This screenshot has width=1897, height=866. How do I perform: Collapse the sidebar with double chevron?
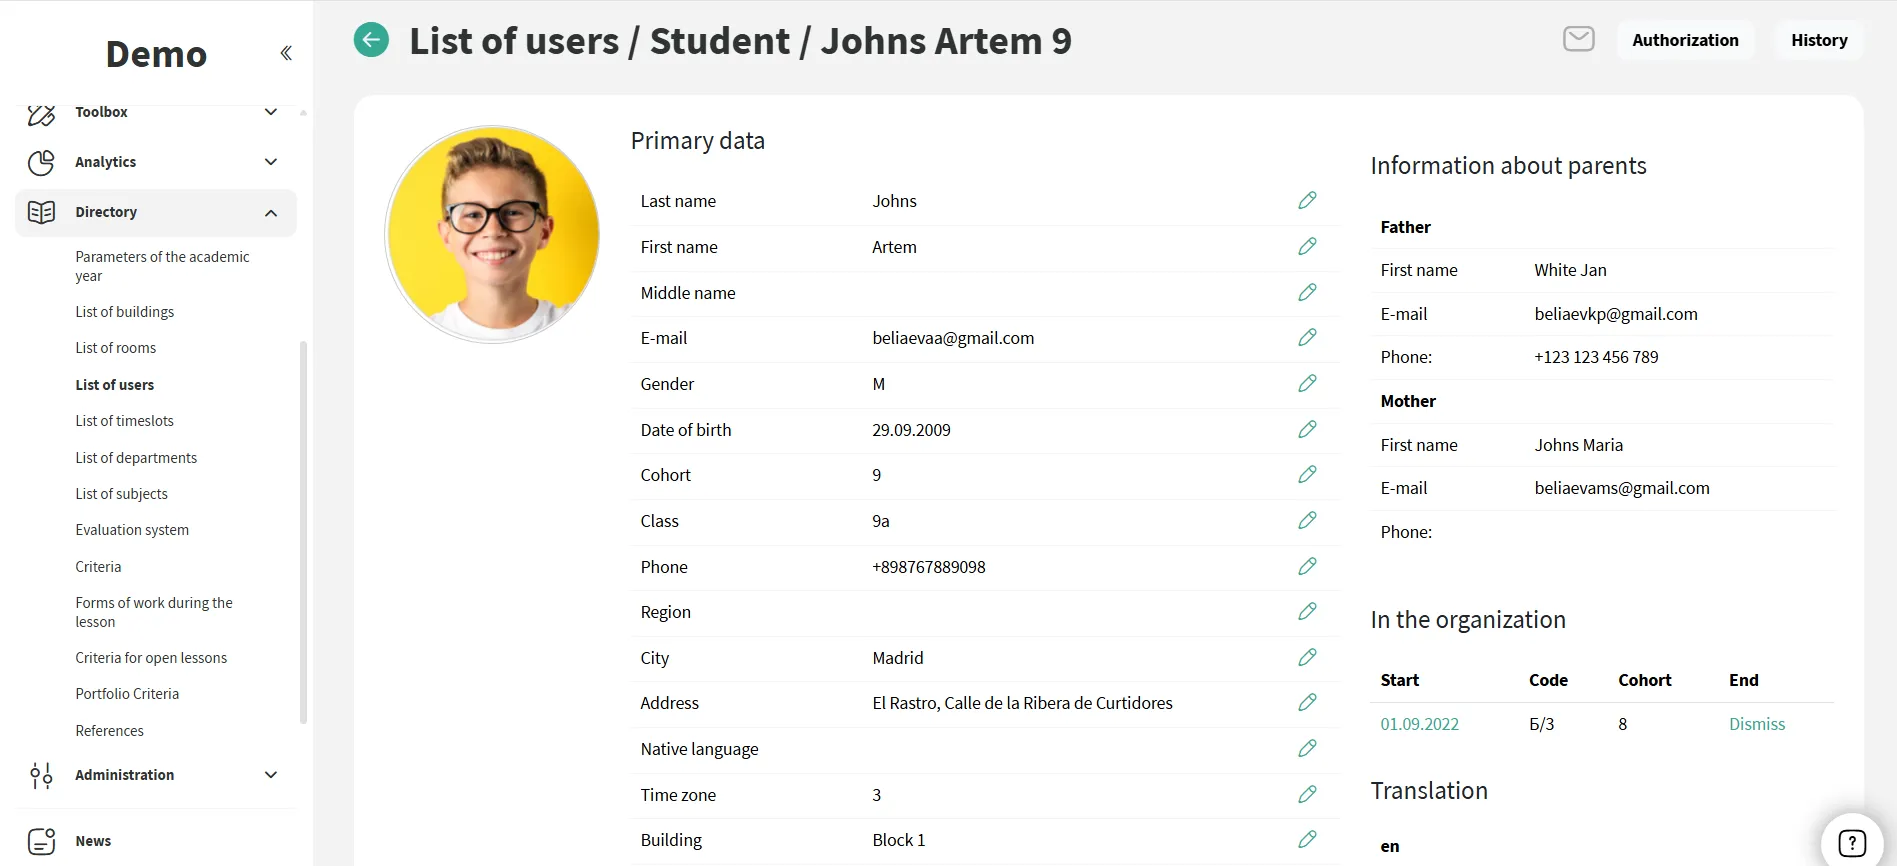[286, 53]
